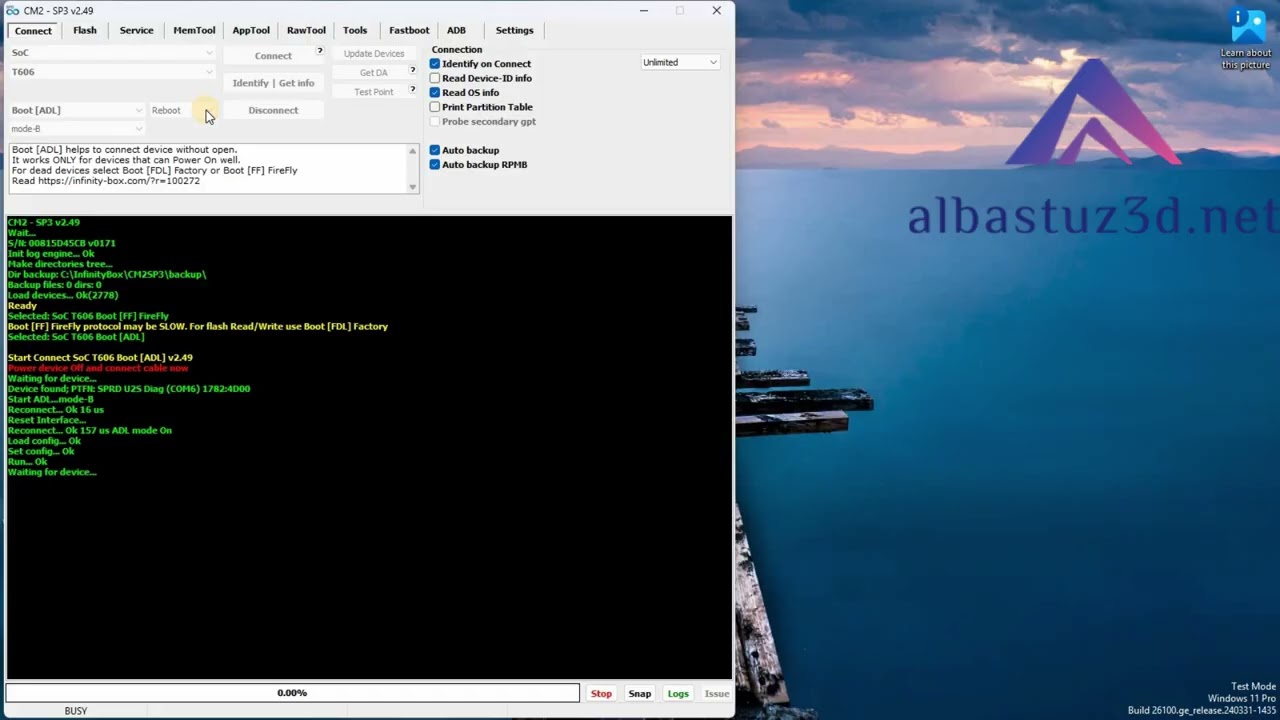Click the Snap button
This screenshot has height=720, width=1280.
640,693
